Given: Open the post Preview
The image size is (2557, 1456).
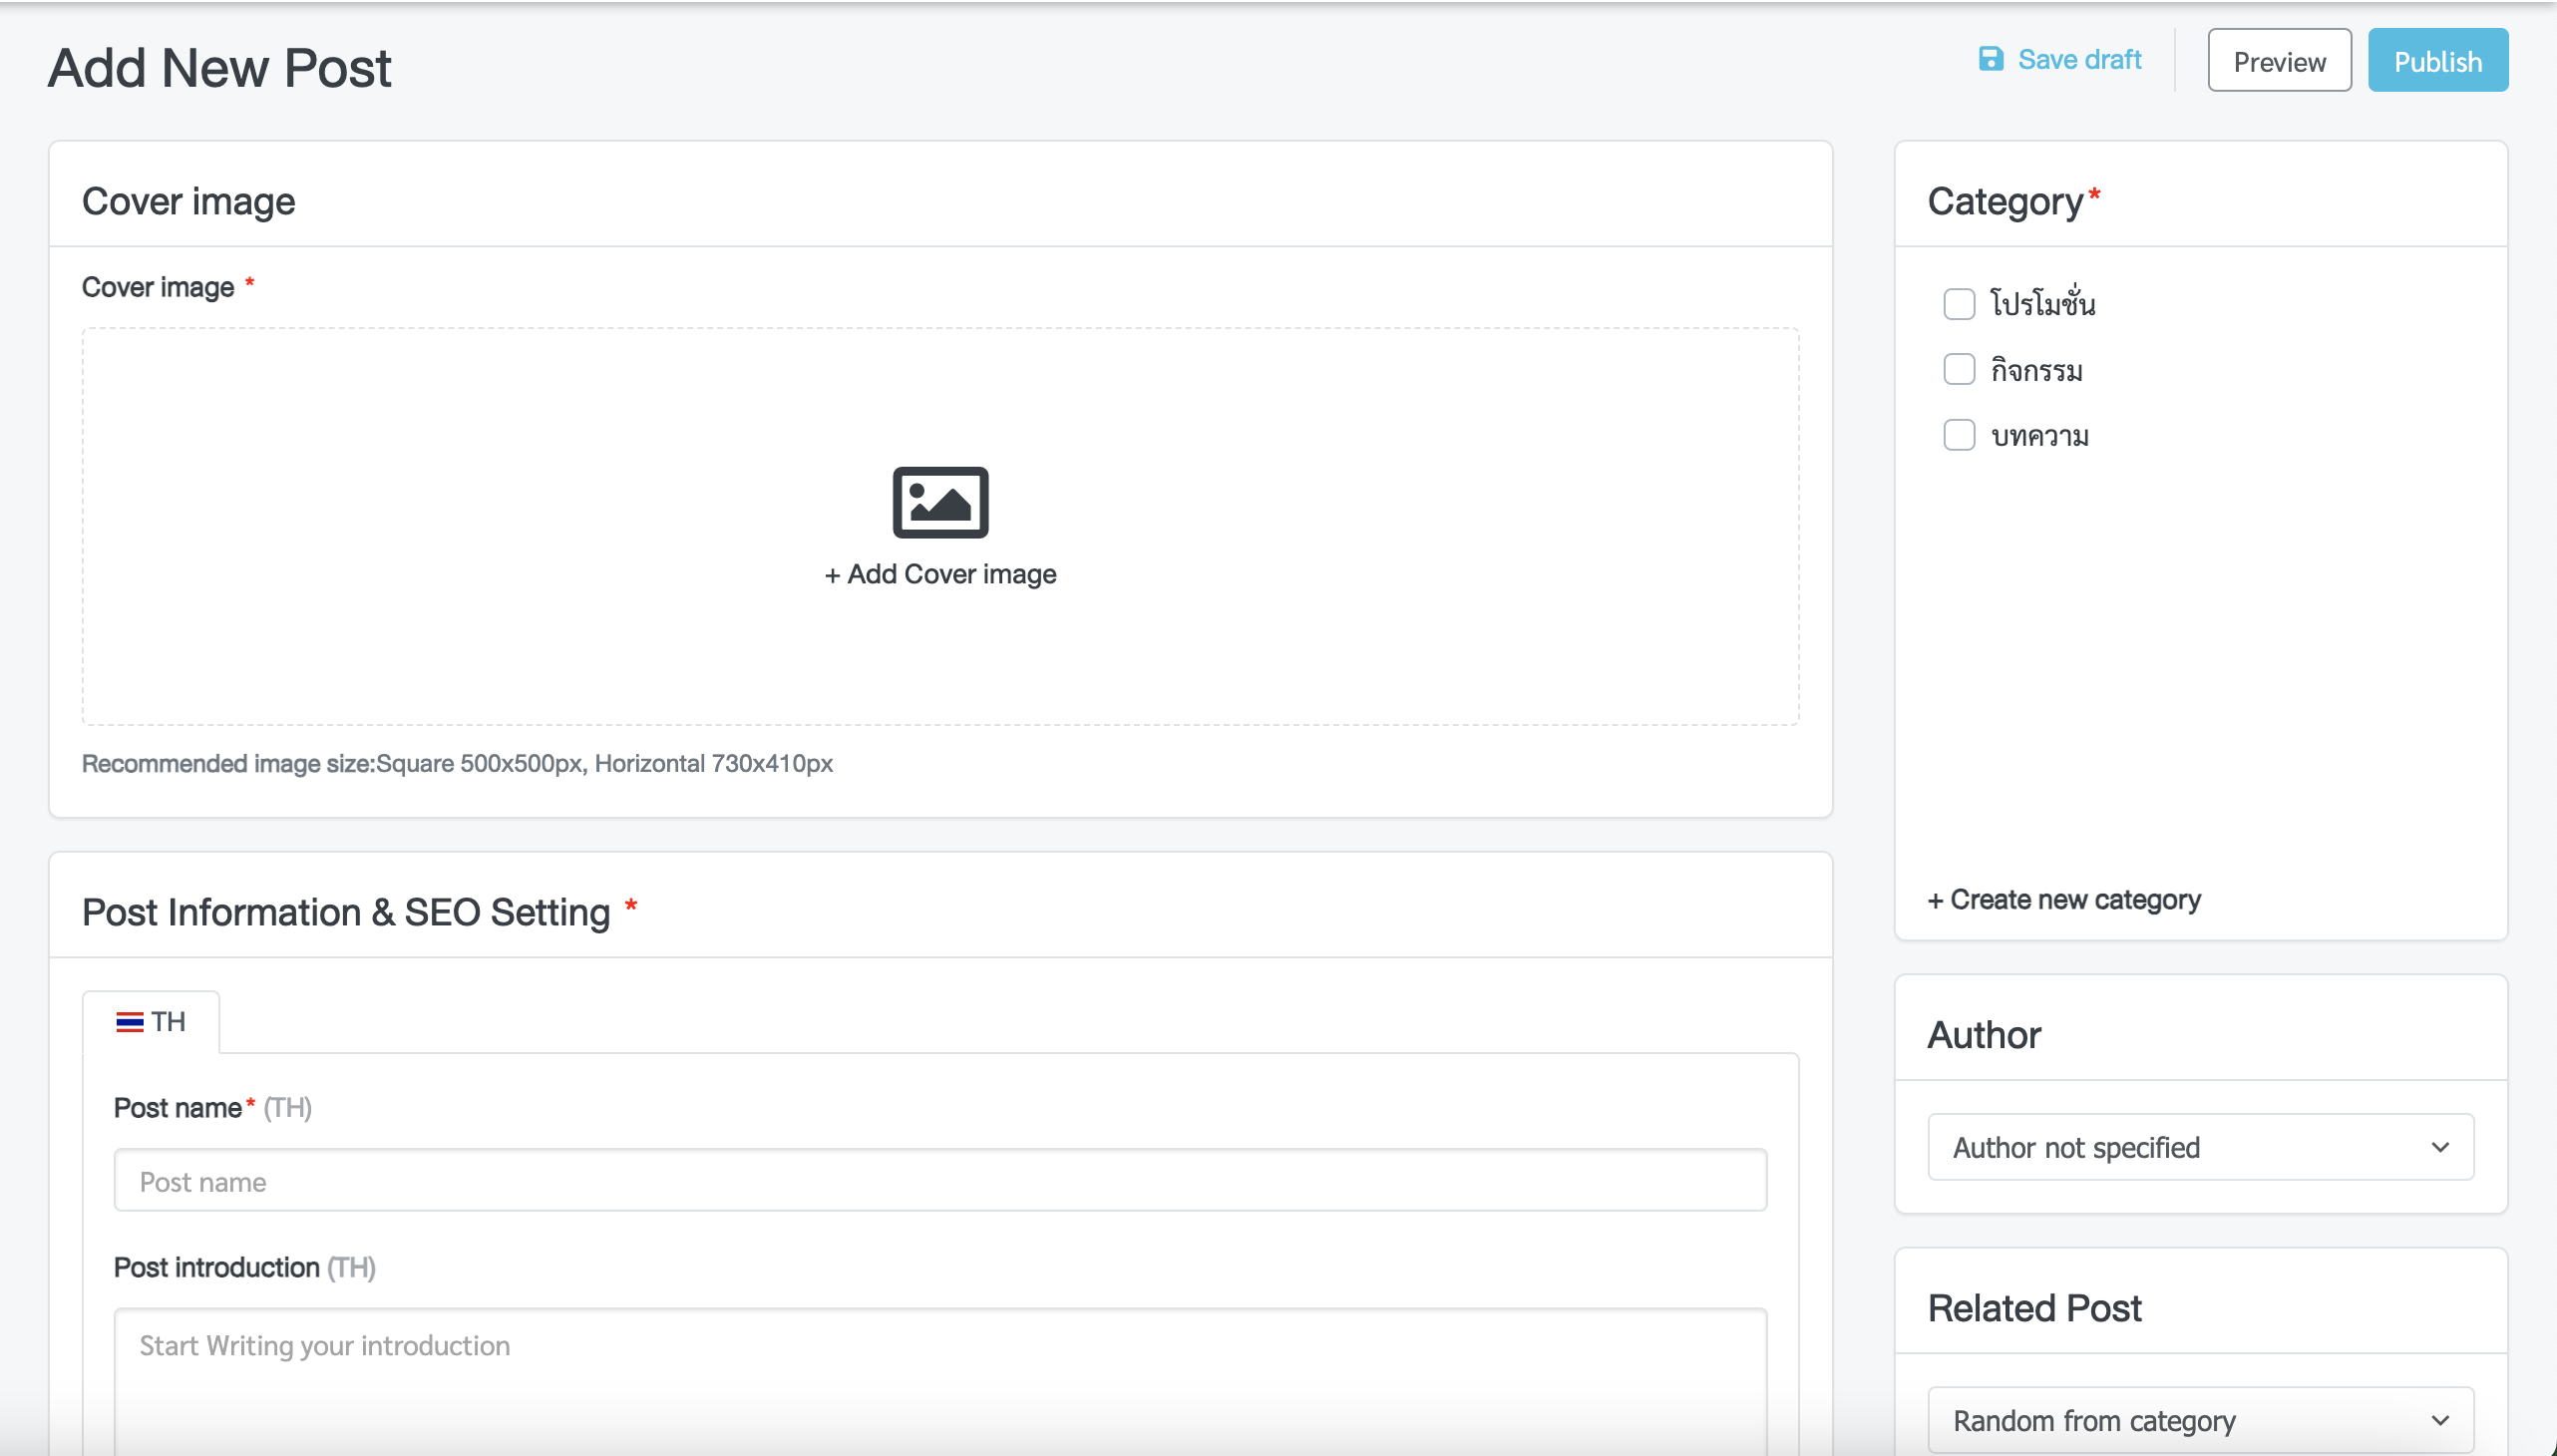Looking at the screenshot, I should point(2279,61).
